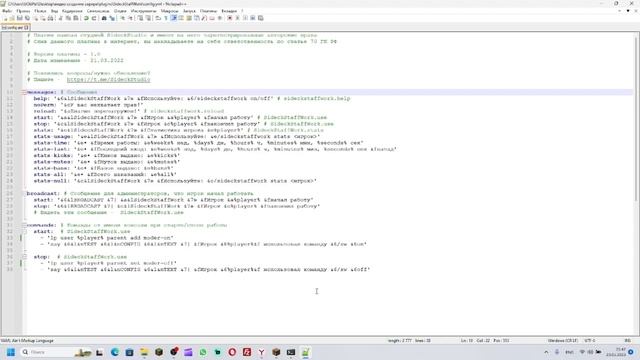Click the Close document toolbar icon
This screenshot has width=640, height=360.
click(x=36, y=18)
